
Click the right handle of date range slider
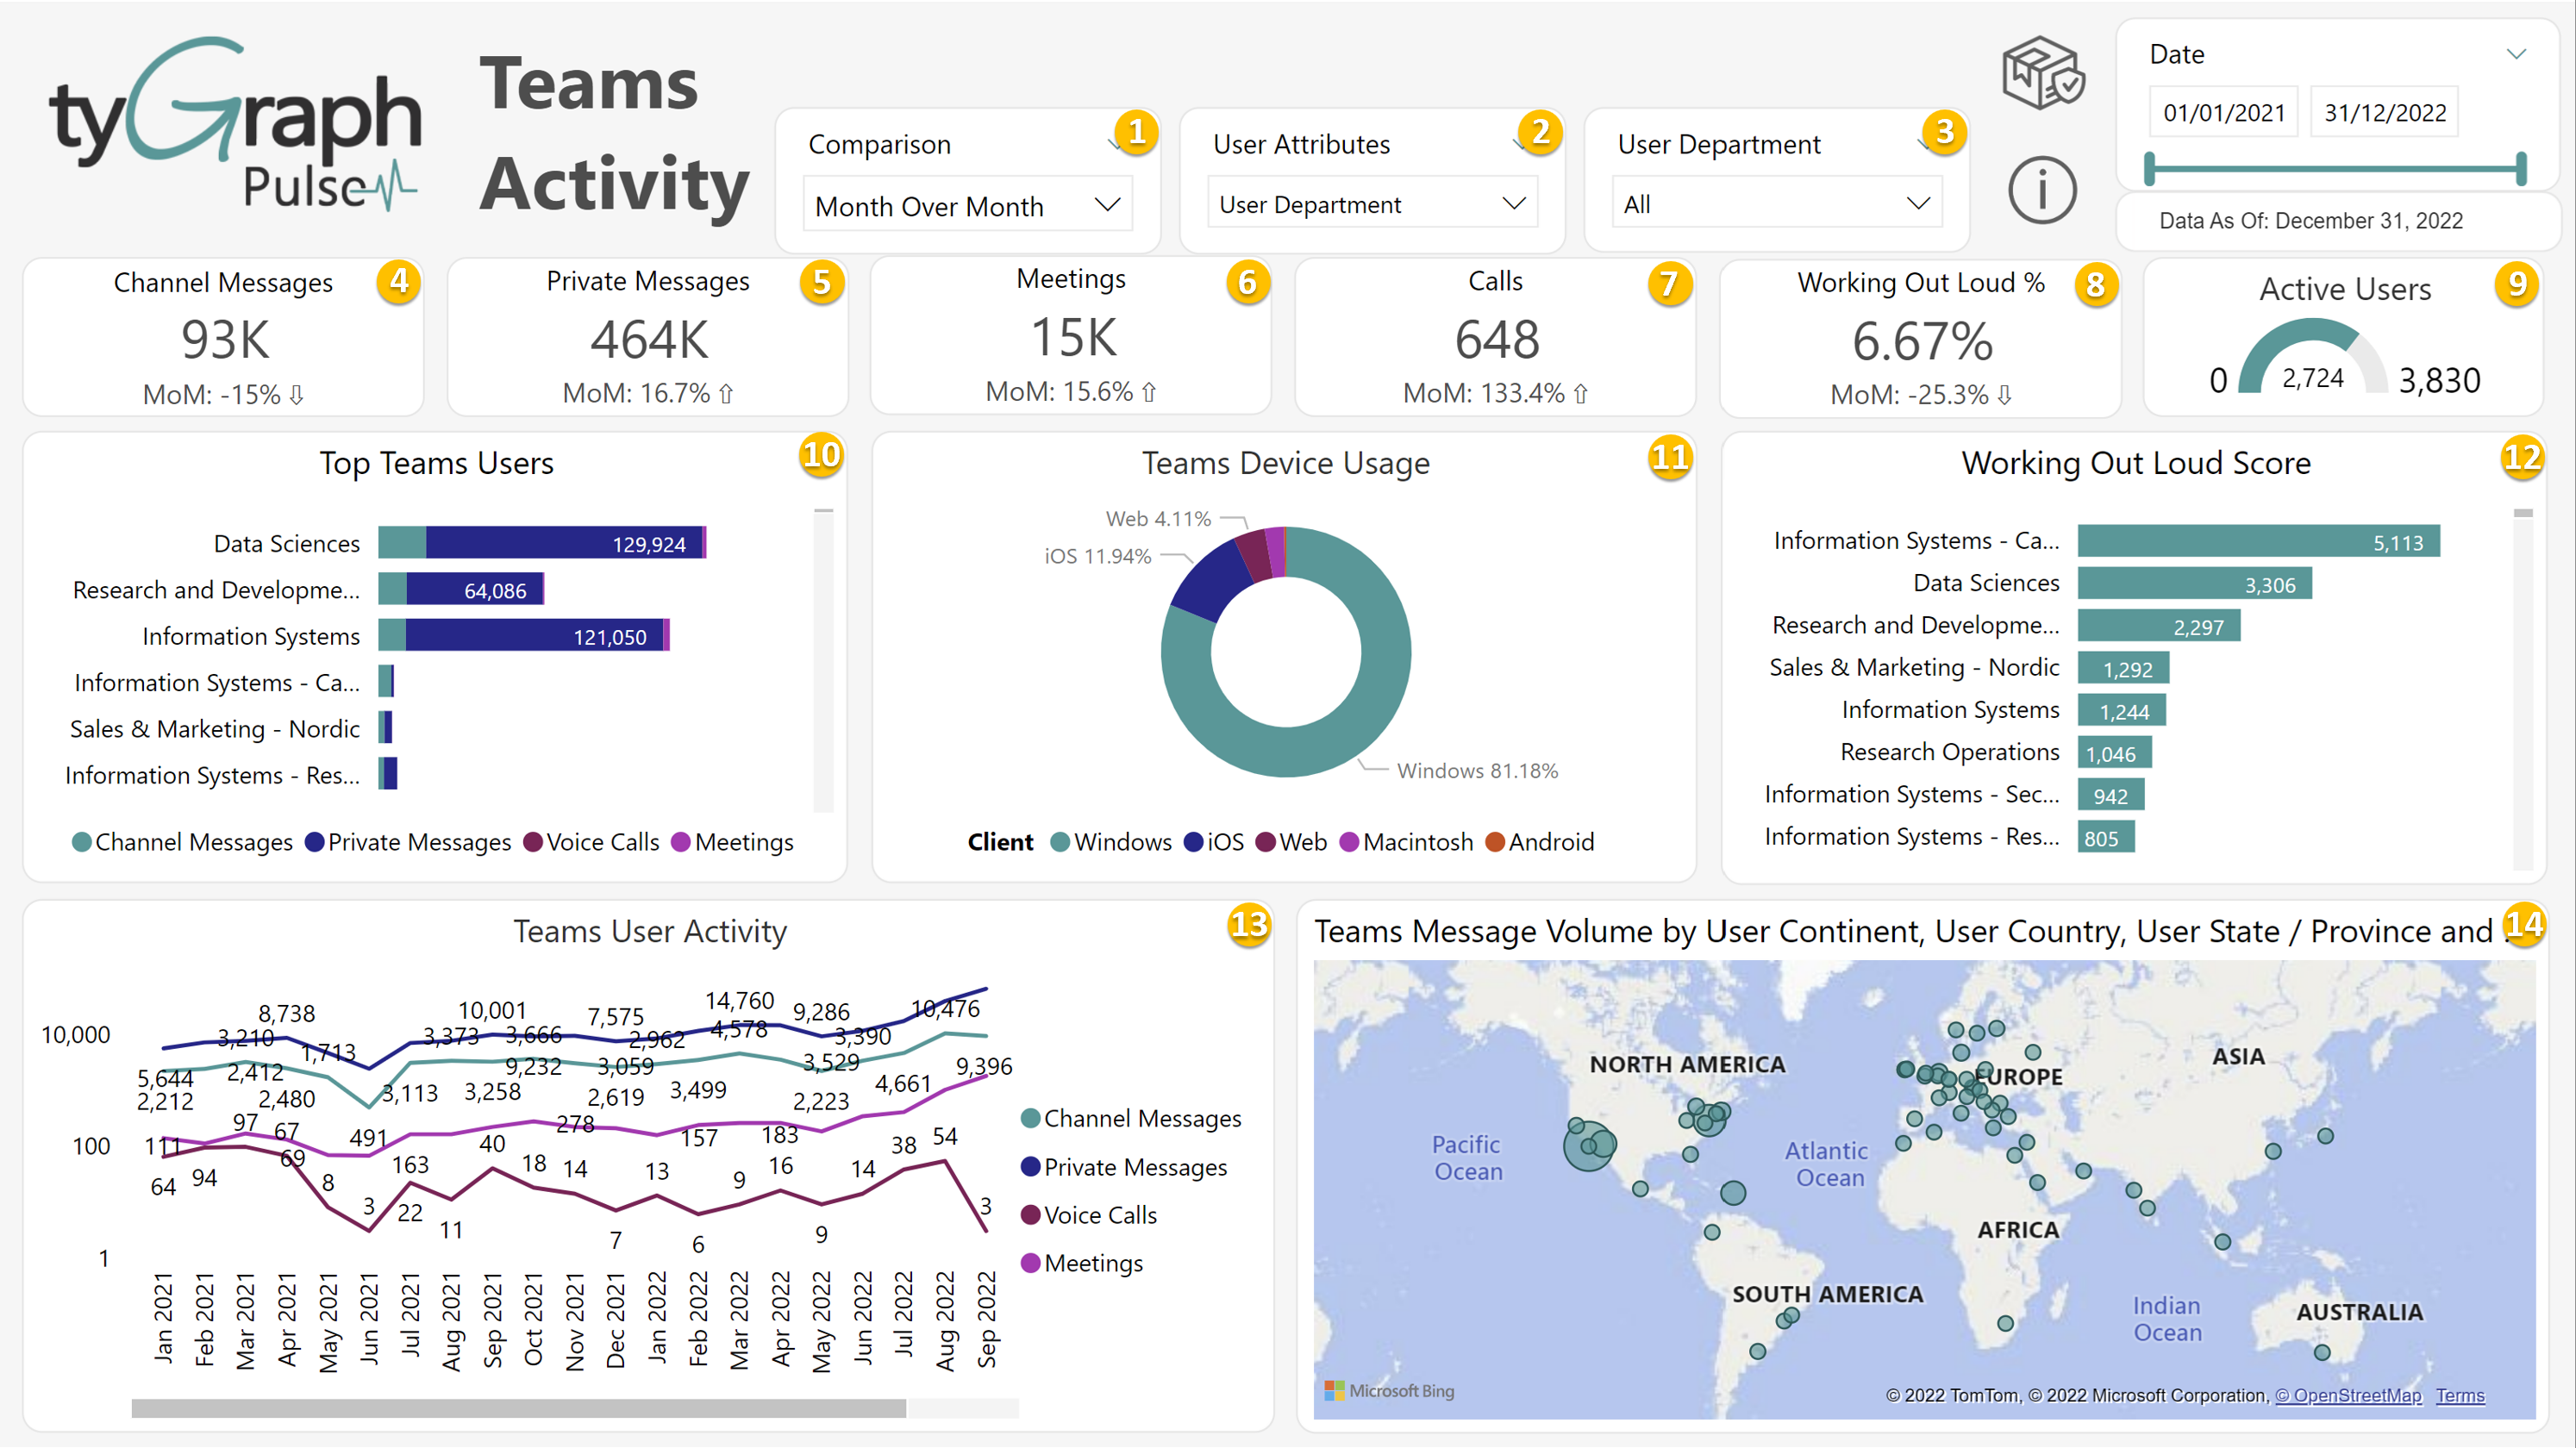point(2520,168)
